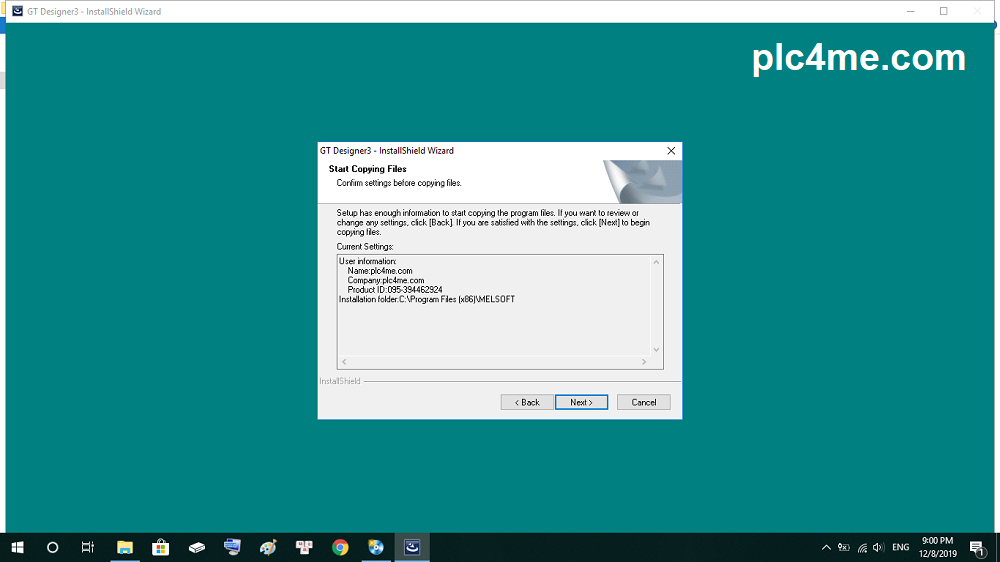Screen dimensions: 1000x562
Task: Open the volume control in system tray
Action: pyautogui.click(x=878, y=547)
